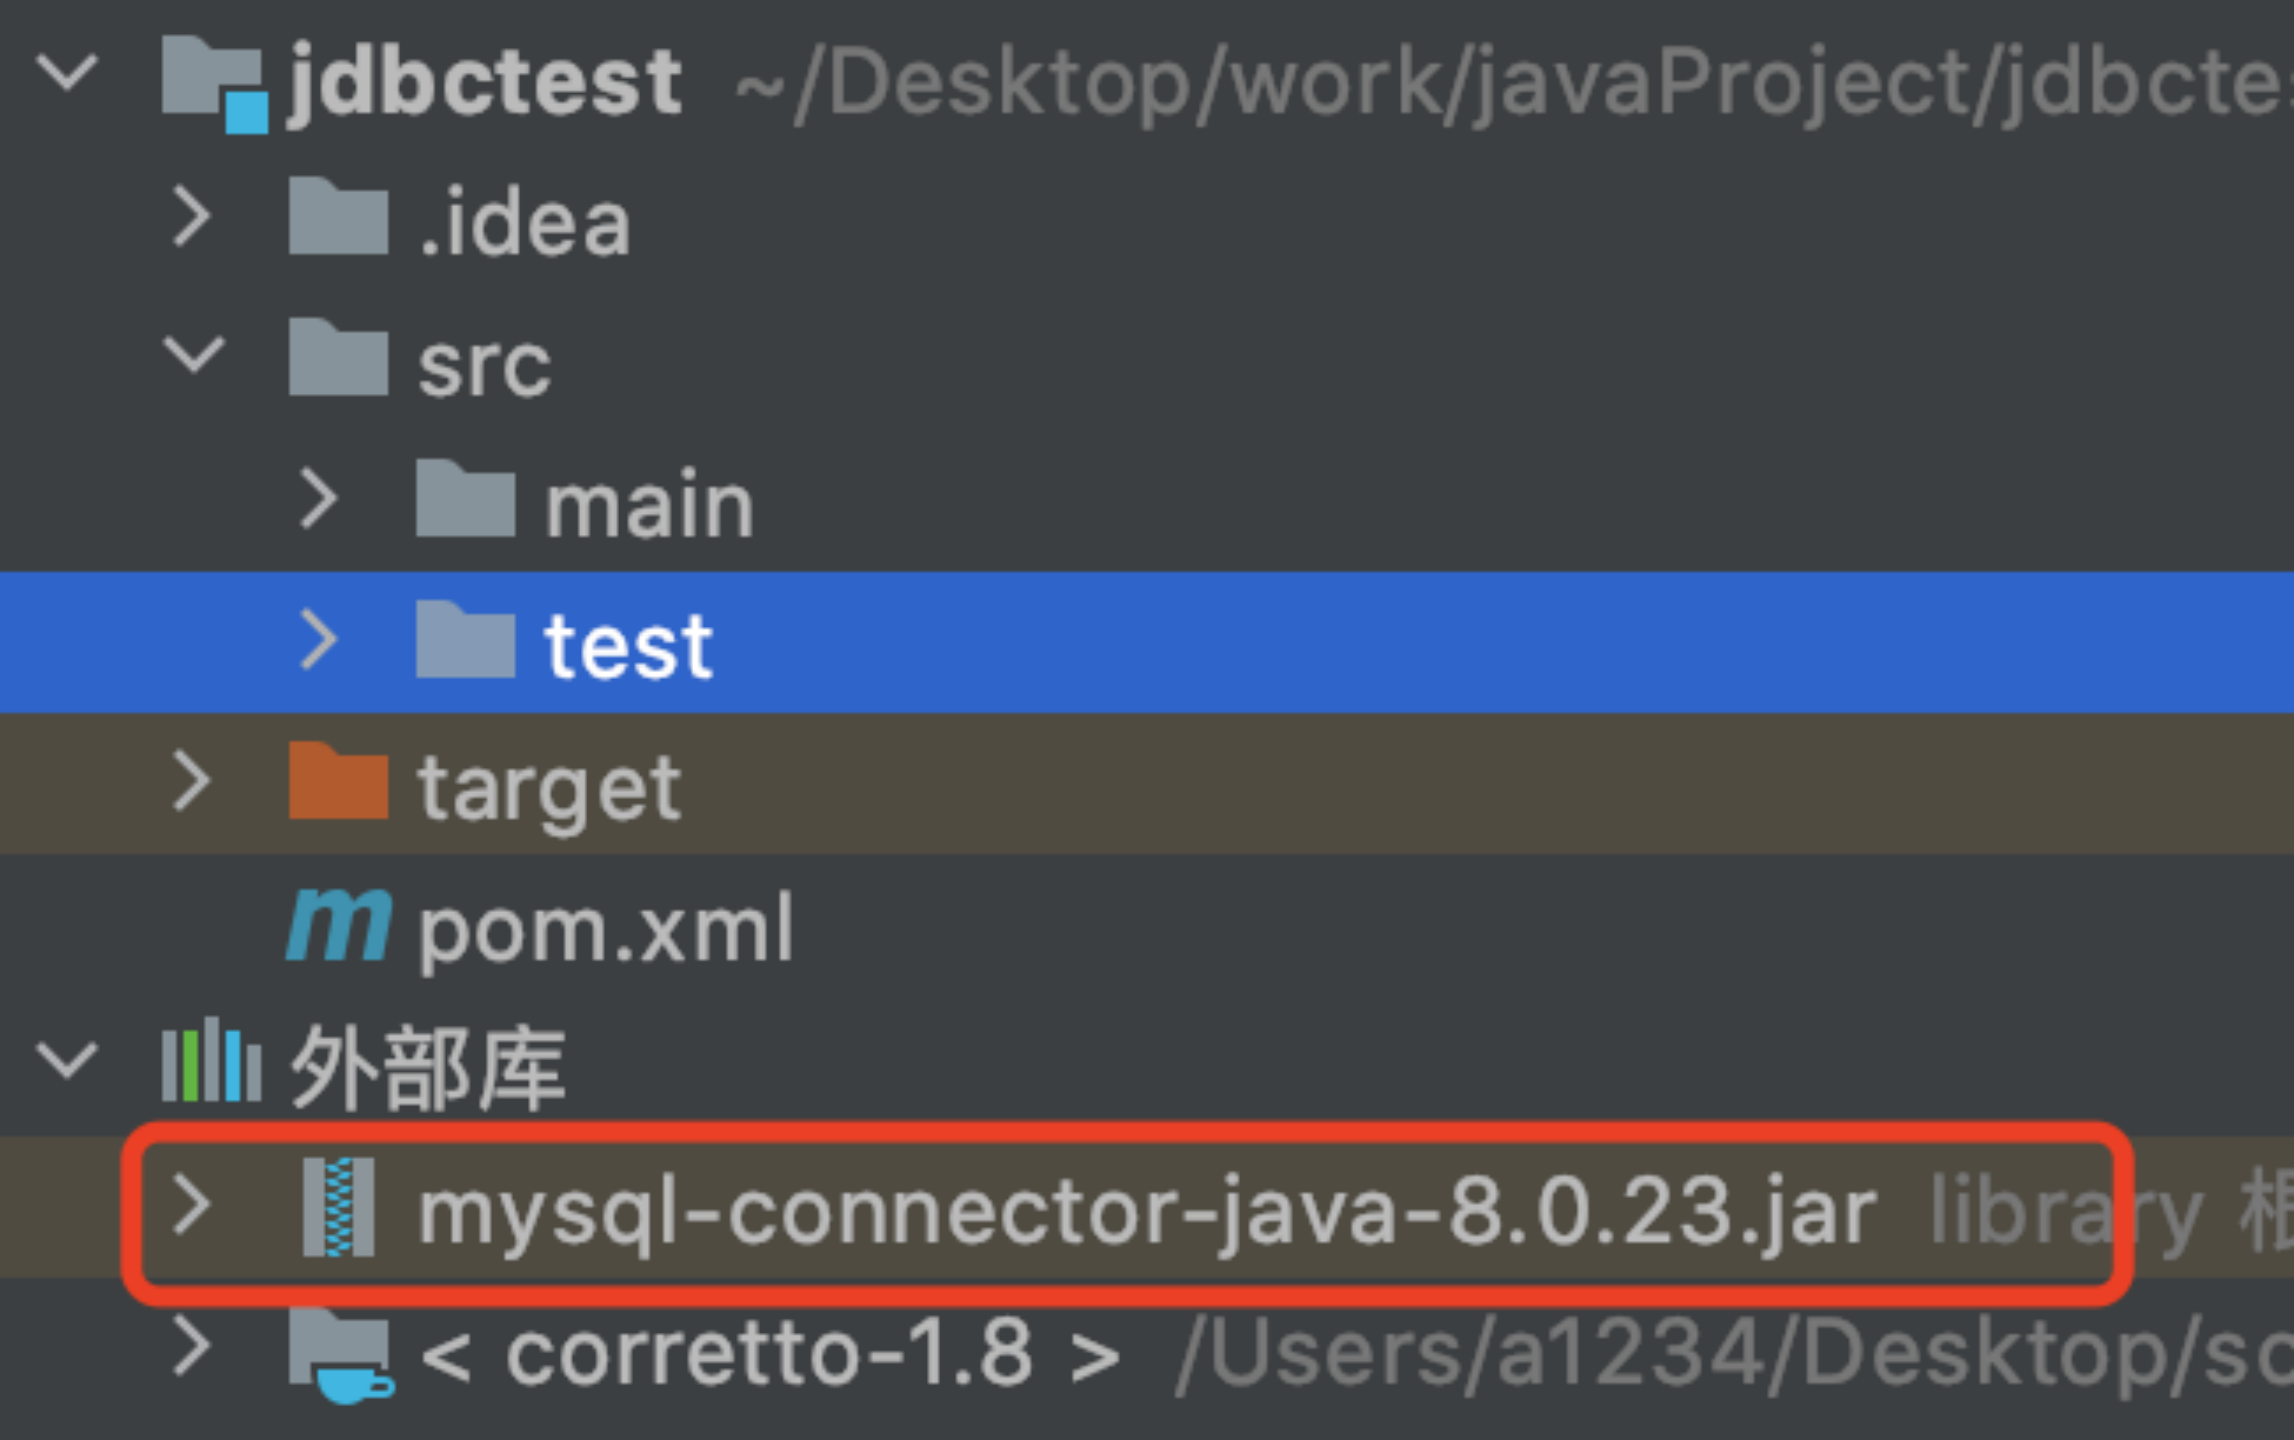2294x1440 pixels.
Task: Expand the selected test folder chevron
Action: coord(319,640)
